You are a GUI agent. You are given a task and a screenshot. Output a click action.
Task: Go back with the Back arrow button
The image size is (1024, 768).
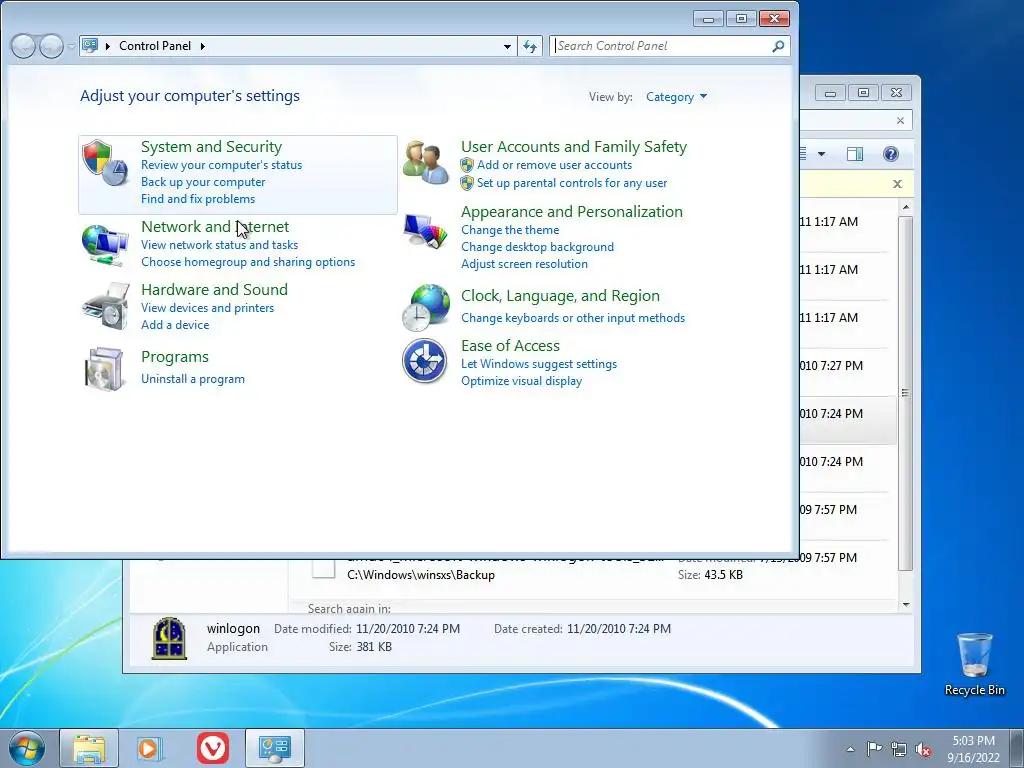[x=24, y=46]
